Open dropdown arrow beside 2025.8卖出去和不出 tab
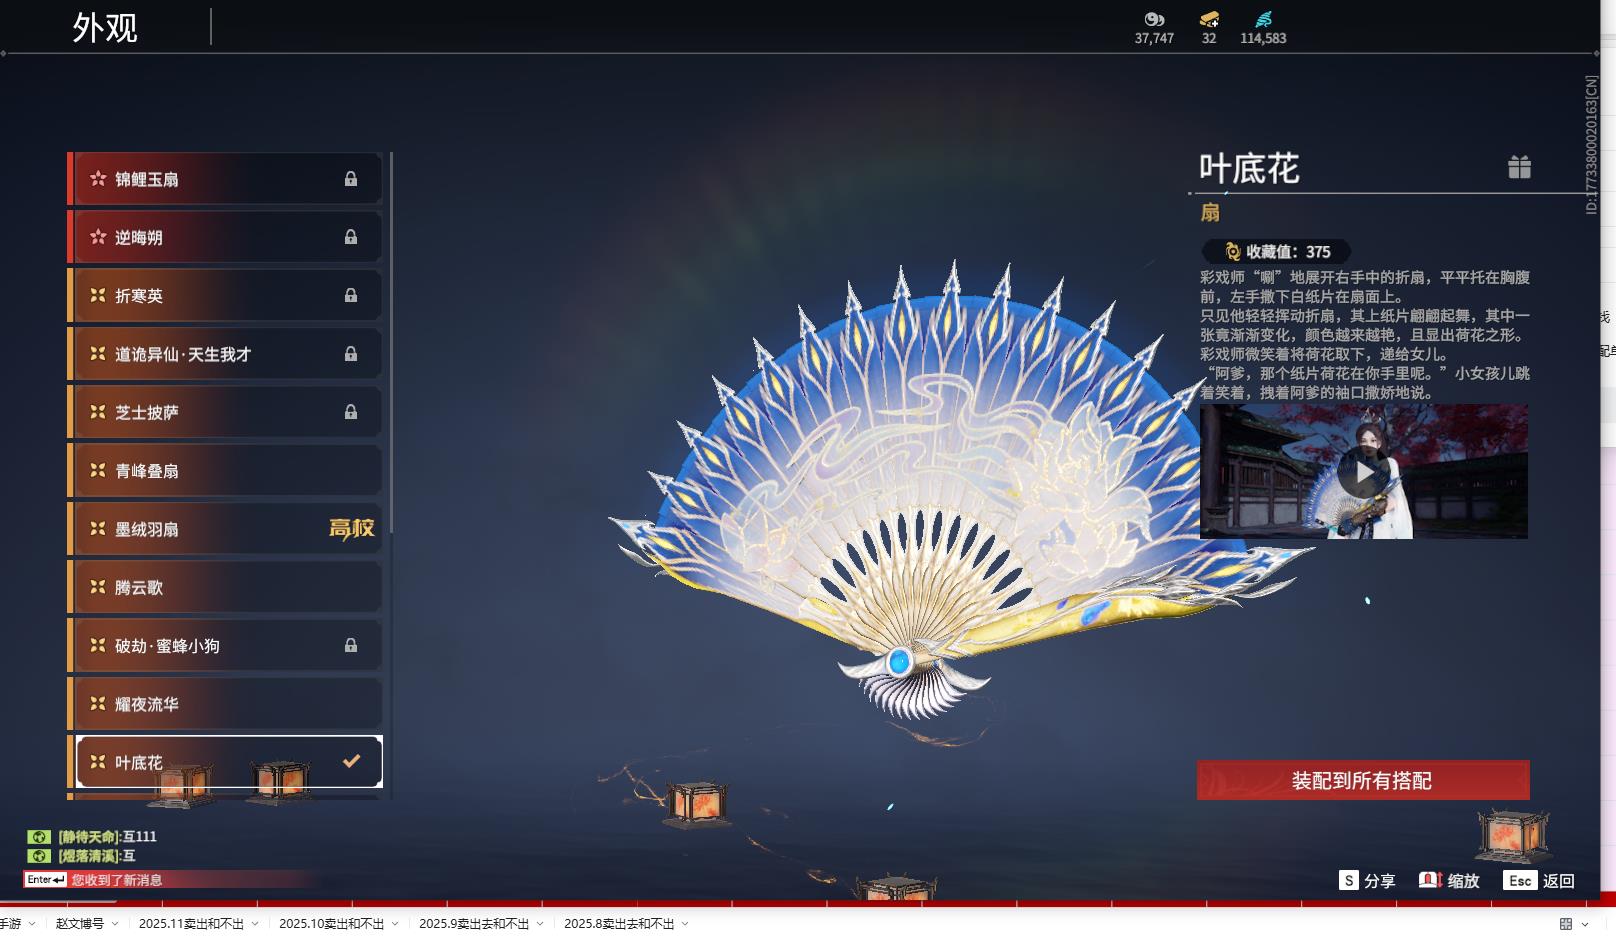 pyautogui.click(x=685, y=924)
